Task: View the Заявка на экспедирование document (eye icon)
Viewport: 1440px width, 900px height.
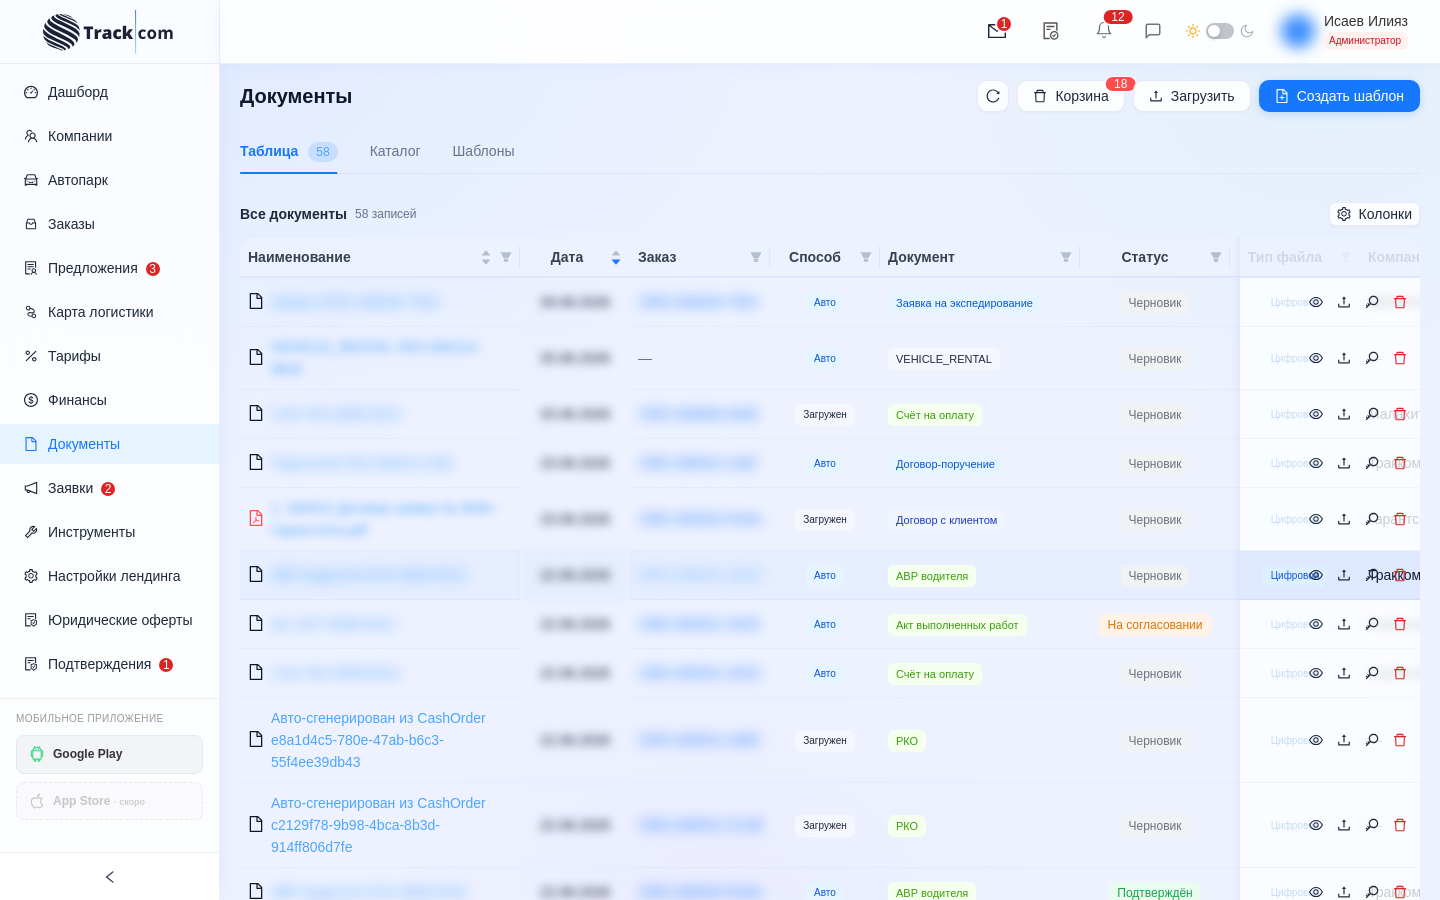Action: coord(1316,302)
